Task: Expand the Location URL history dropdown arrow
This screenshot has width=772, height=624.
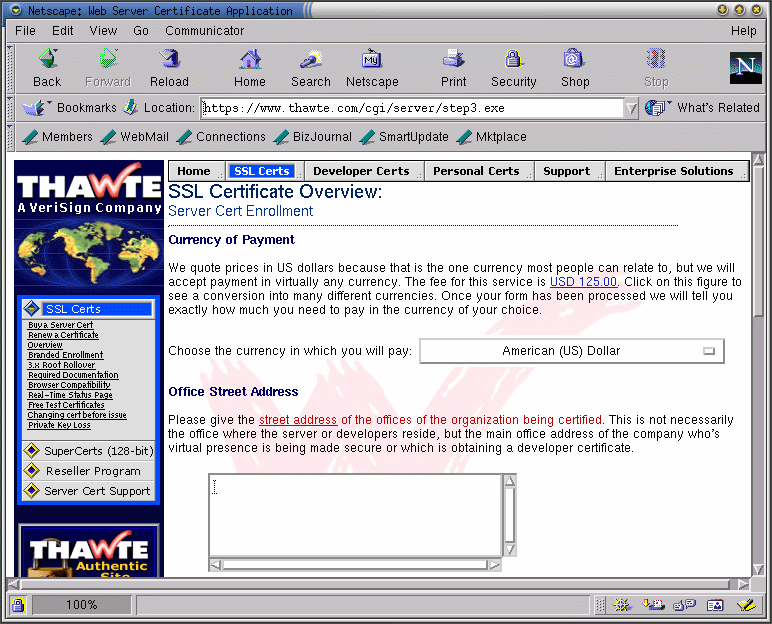Action: (630, 108)
